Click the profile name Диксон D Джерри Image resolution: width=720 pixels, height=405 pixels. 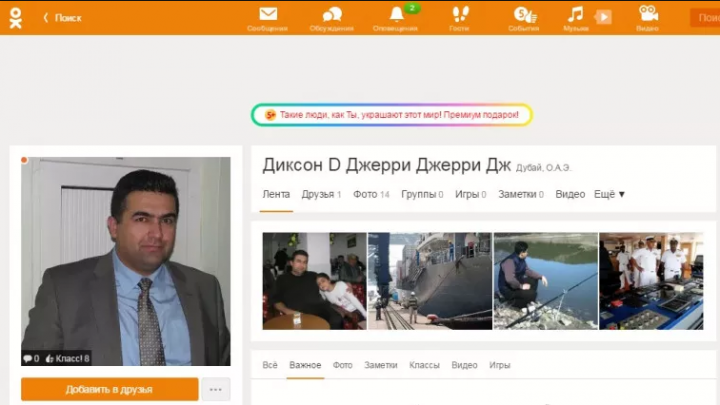point(387,165)
